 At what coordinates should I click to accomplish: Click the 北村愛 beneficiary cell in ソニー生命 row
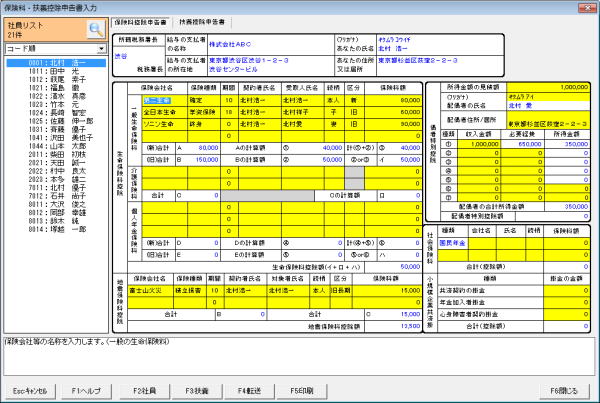click(303, 124)
